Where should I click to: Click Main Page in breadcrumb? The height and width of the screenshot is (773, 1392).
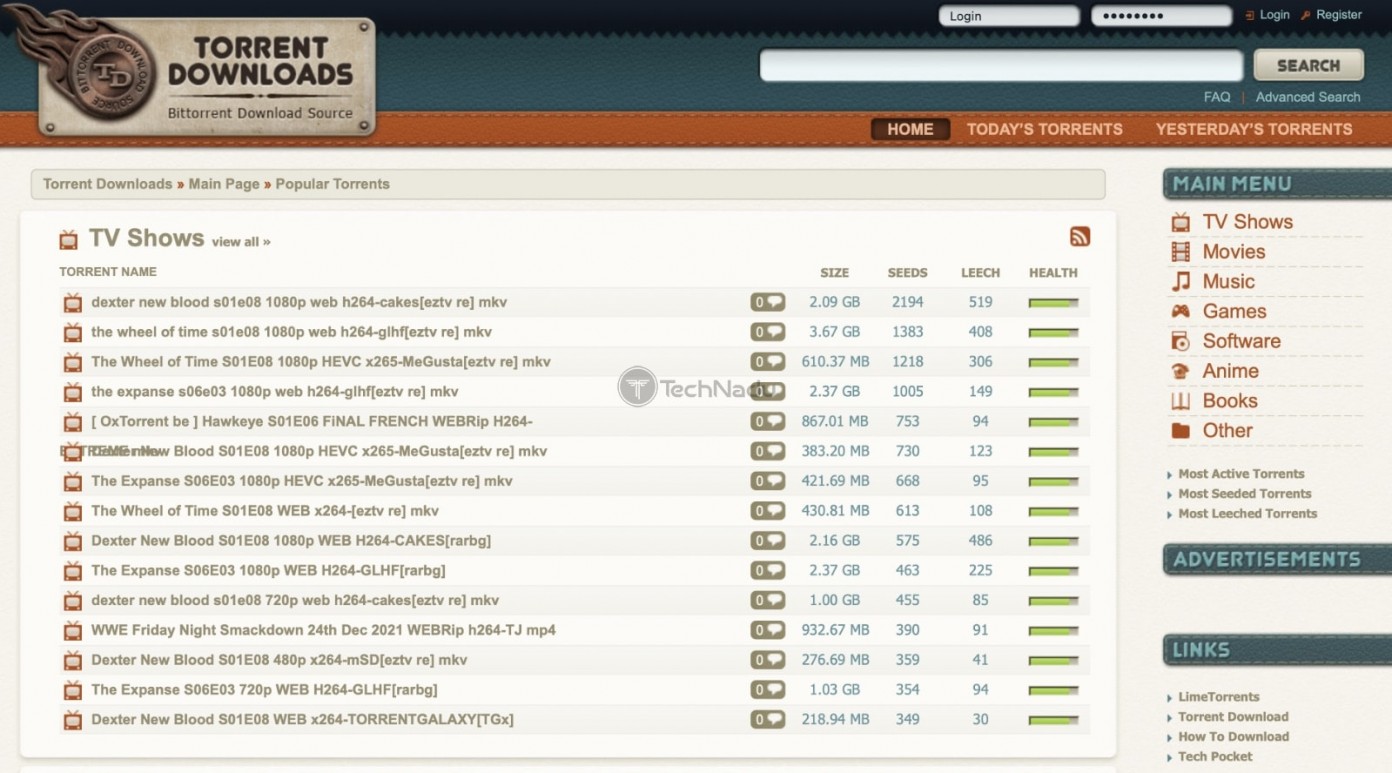coord(224,184)
